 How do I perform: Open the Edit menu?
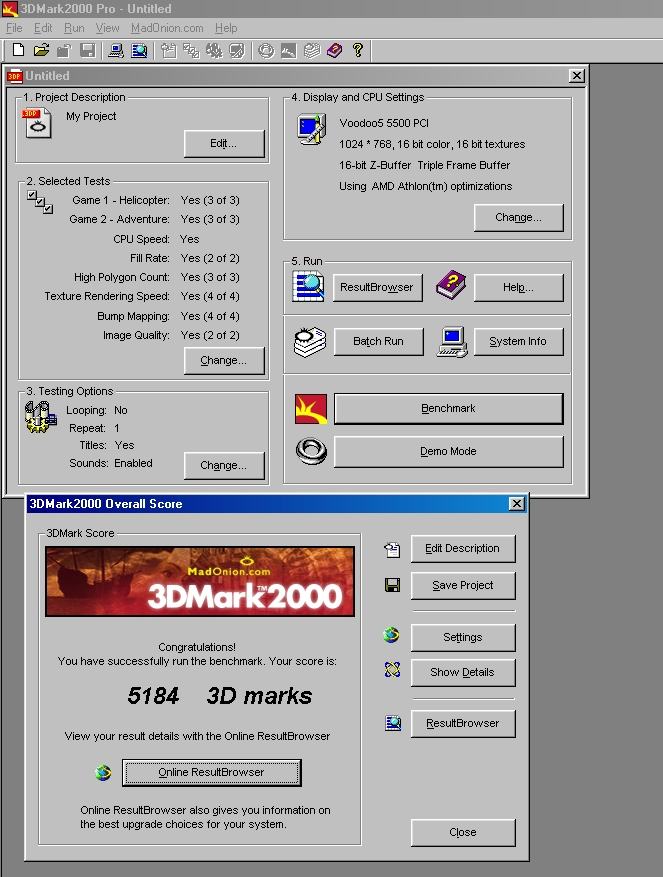tap(43, 28)
